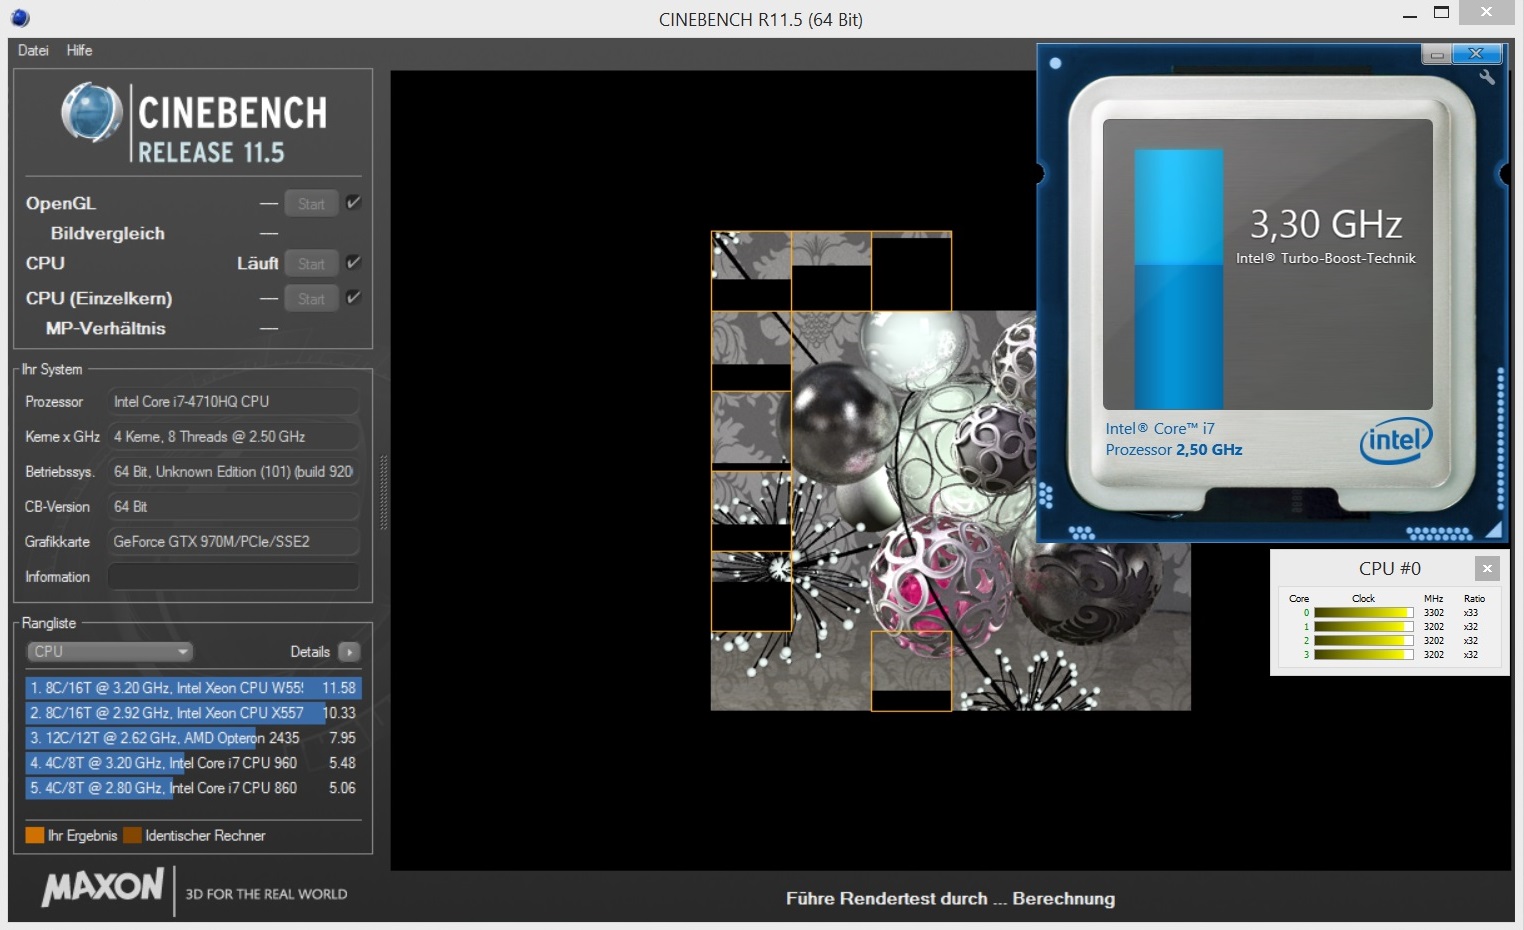Viewport: 1524px width, 930px height.
Task: Click the Cinebench app icon in title bar
Action: pyautogui.click(x=20, y=18)
